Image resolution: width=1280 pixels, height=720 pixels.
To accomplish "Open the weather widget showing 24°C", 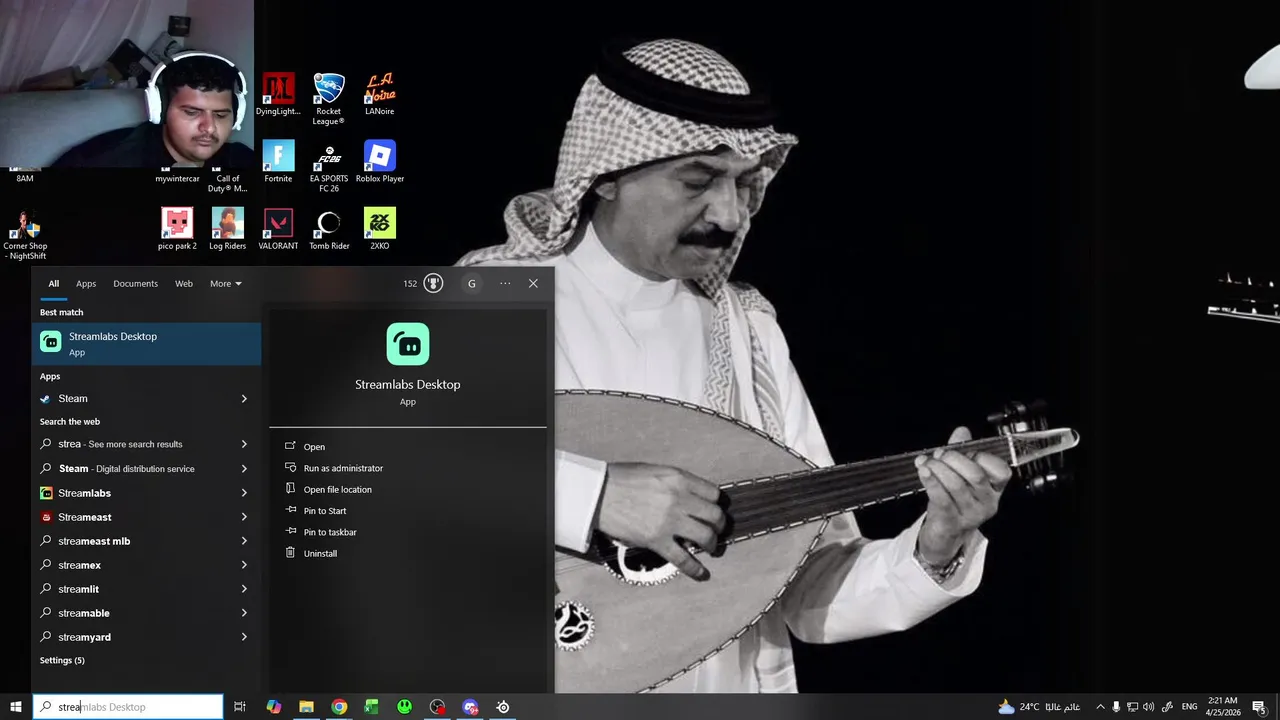I will [x=1040, y=707].
